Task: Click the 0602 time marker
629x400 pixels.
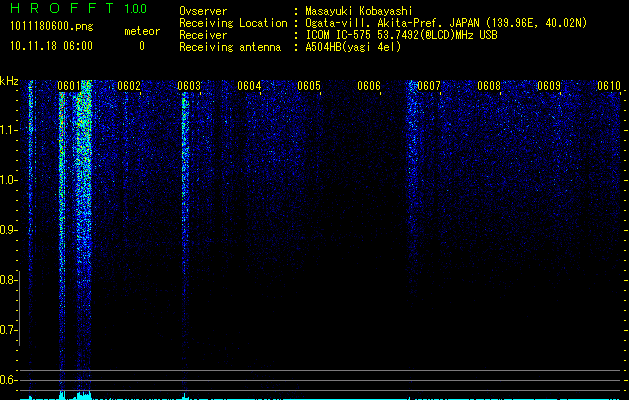Action: pos(129,86)
